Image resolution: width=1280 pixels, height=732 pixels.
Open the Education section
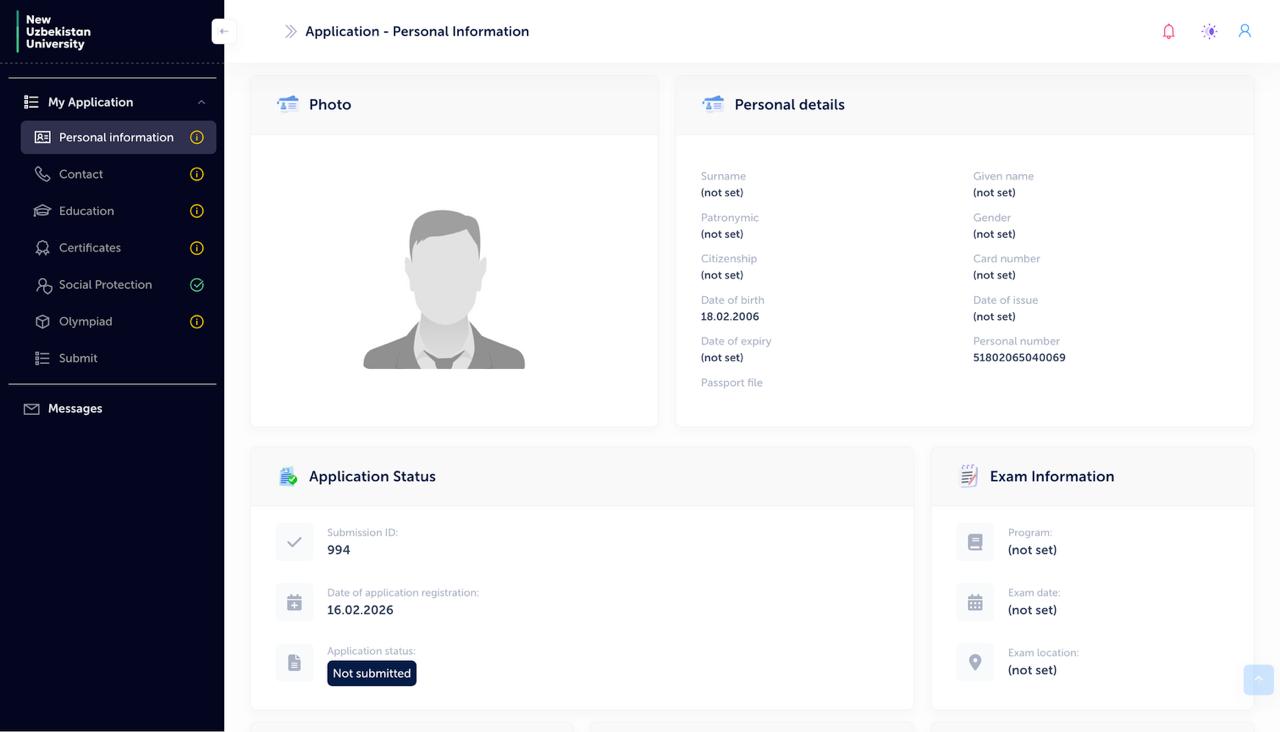pyautogui.click(x=86, y=211)
